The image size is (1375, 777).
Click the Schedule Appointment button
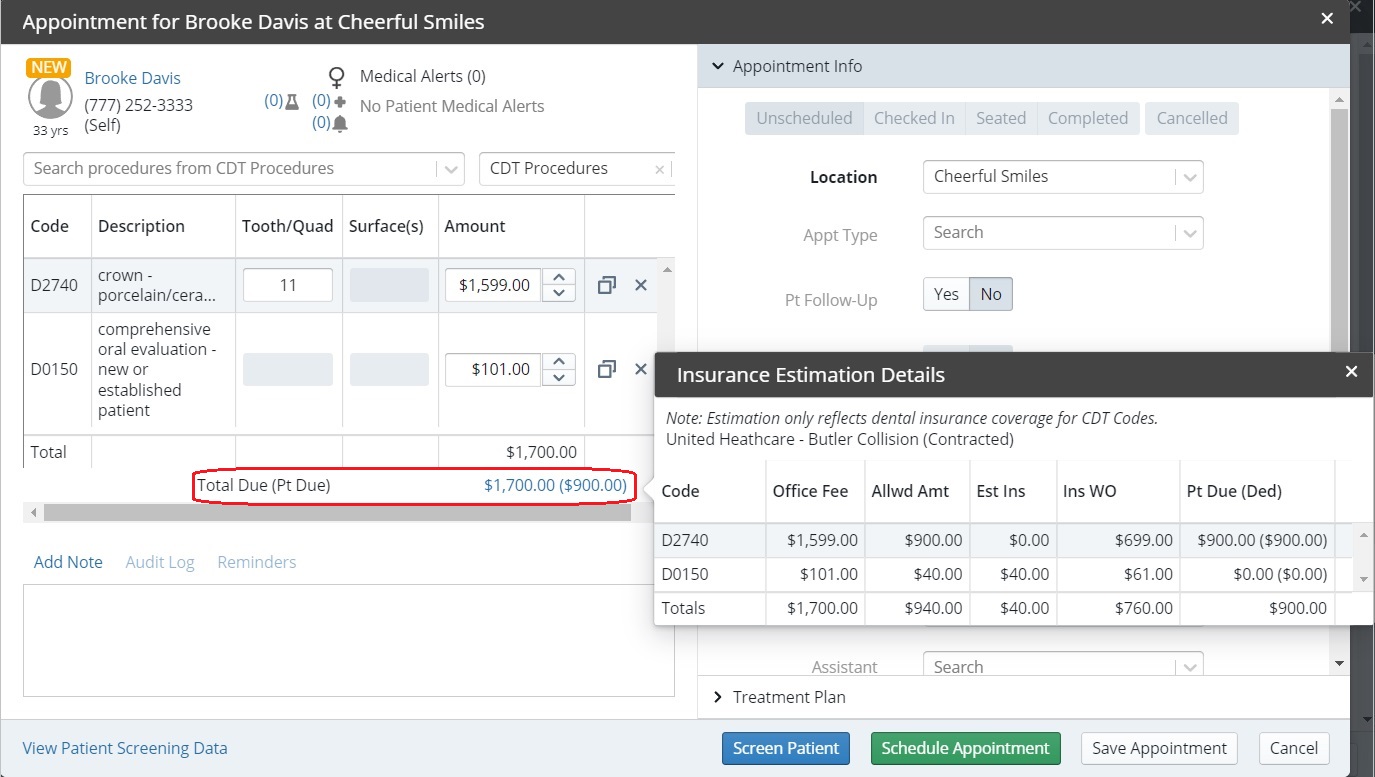click(x=965, y=748)
